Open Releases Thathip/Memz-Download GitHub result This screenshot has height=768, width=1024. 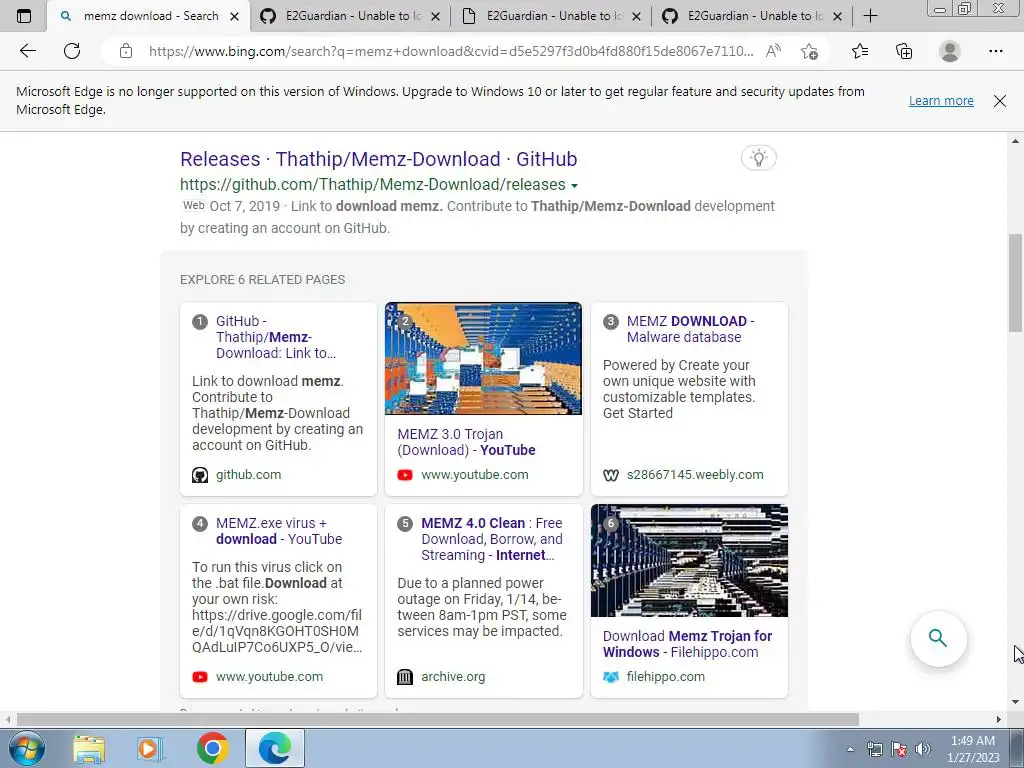pos(379,159)
